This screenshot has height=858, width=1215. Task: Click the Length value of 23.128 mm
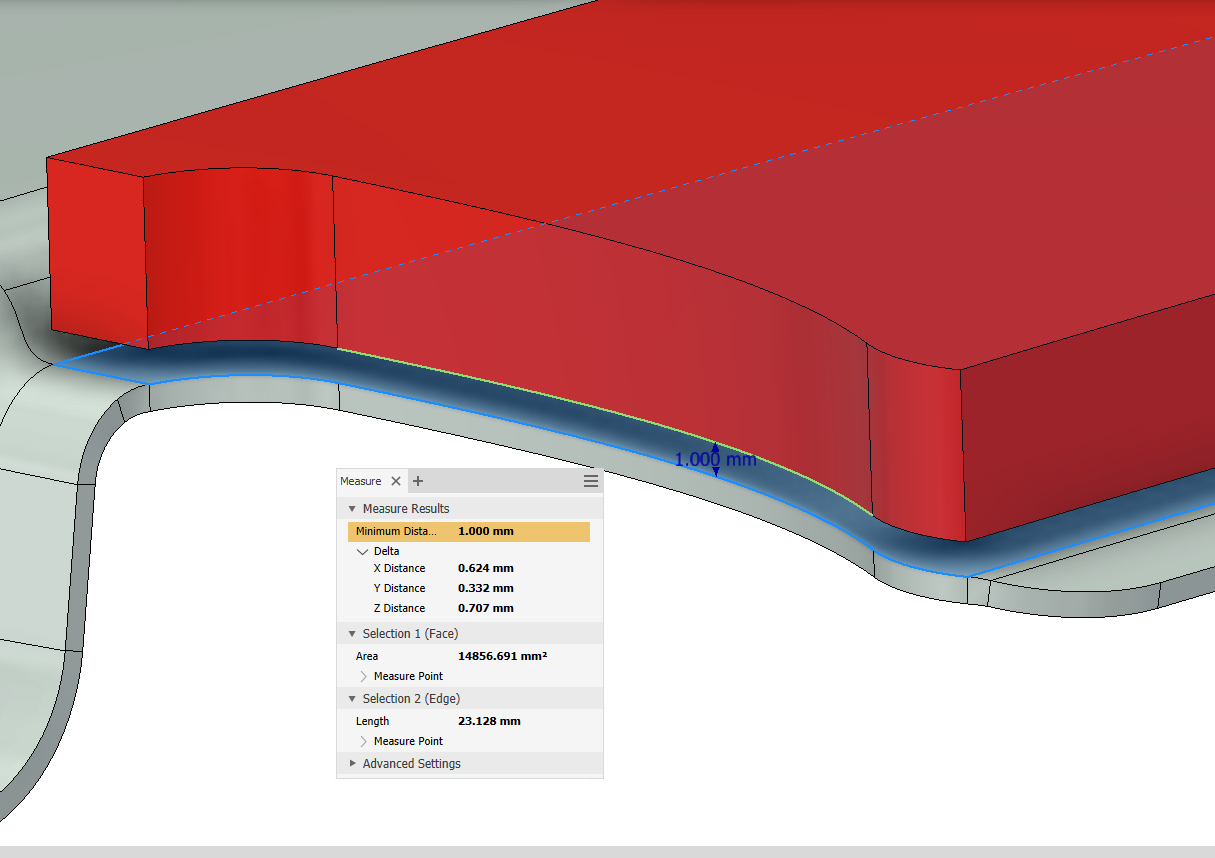click(490, 721)
